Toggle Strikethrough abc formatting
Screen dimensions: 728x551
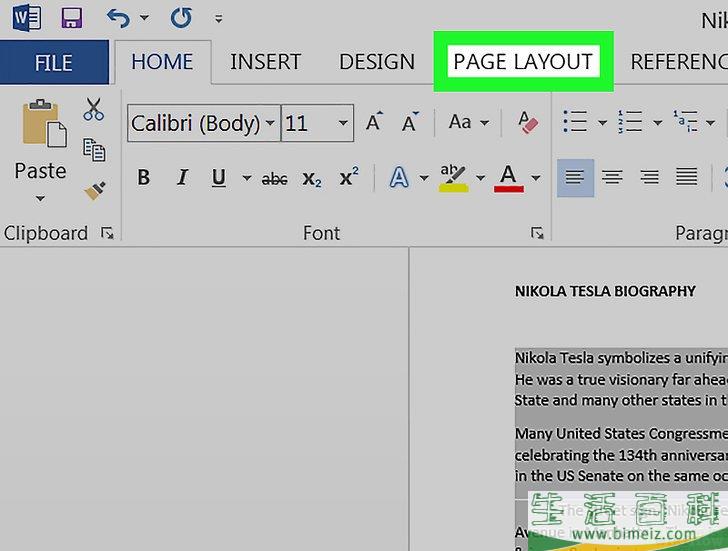coord(274,178)
